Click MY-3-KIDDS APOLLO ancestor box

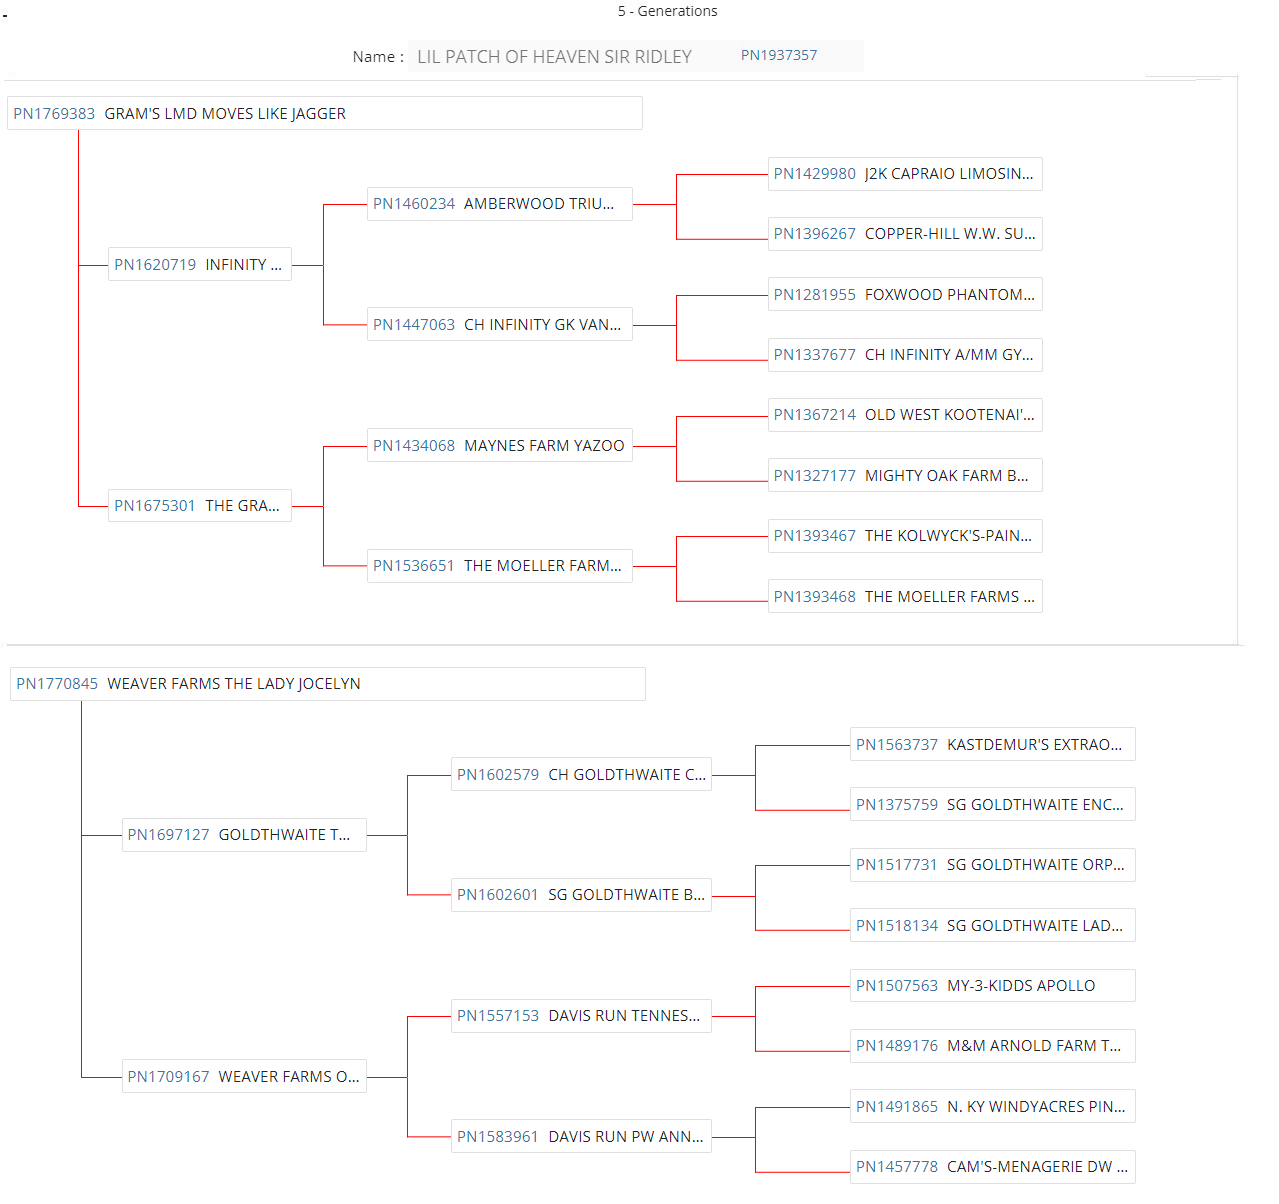click(x=991, y=986)
